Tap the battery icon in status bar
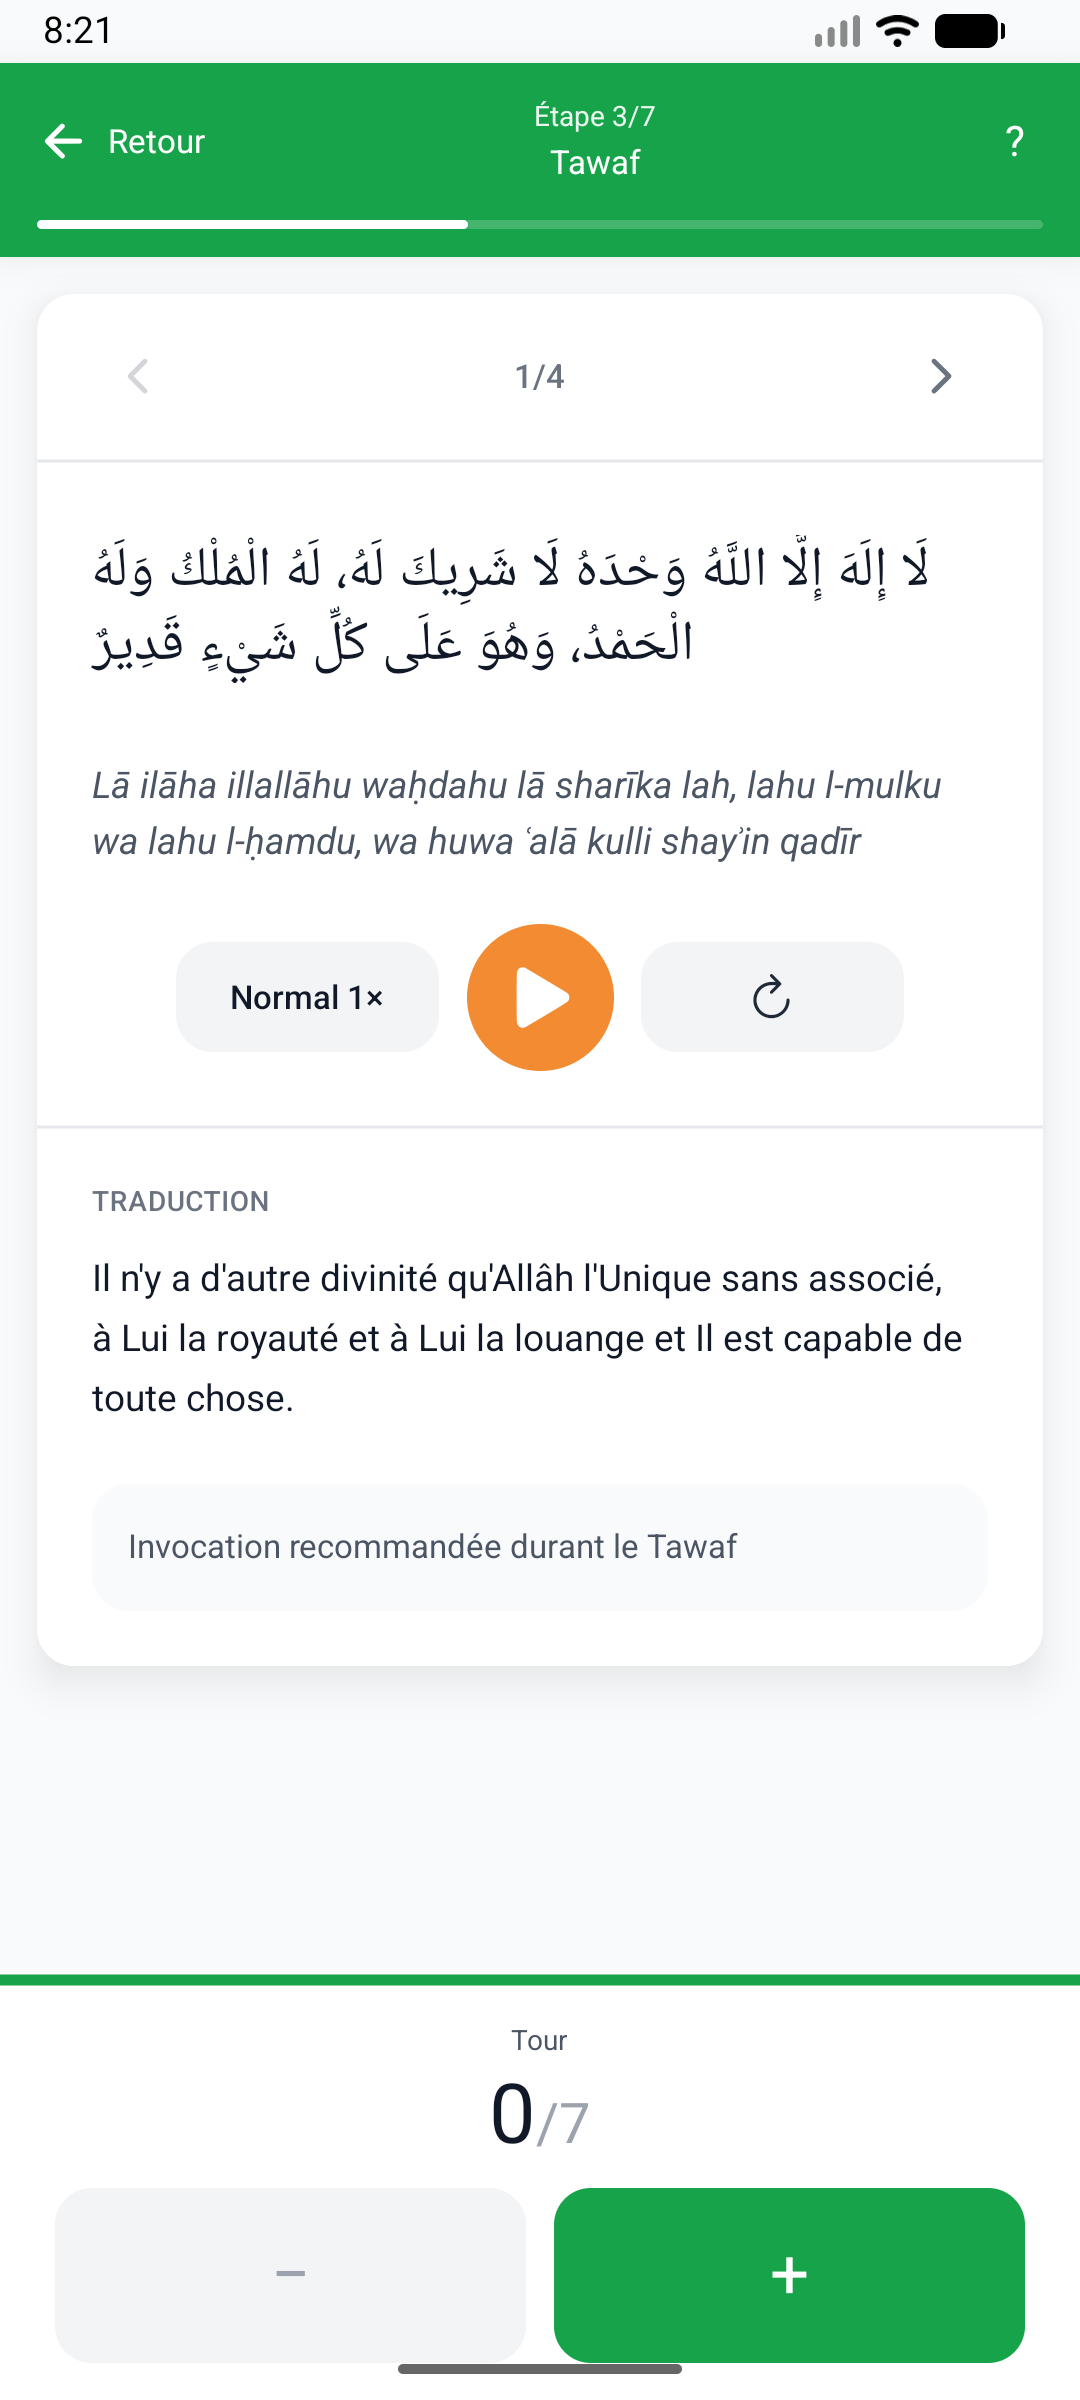Viewport: 1080px width, 2400px height. click(x=968, y=31)
